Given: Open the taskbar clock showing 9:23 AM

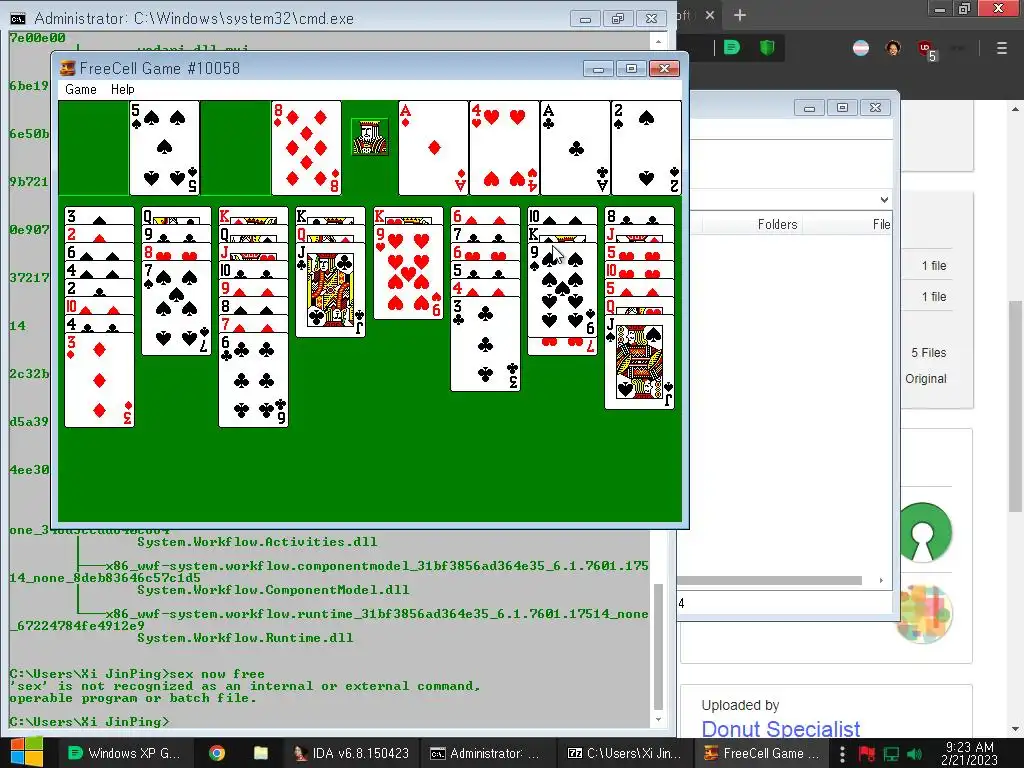Looking at the screenshot, I should [x=969, y=753].
